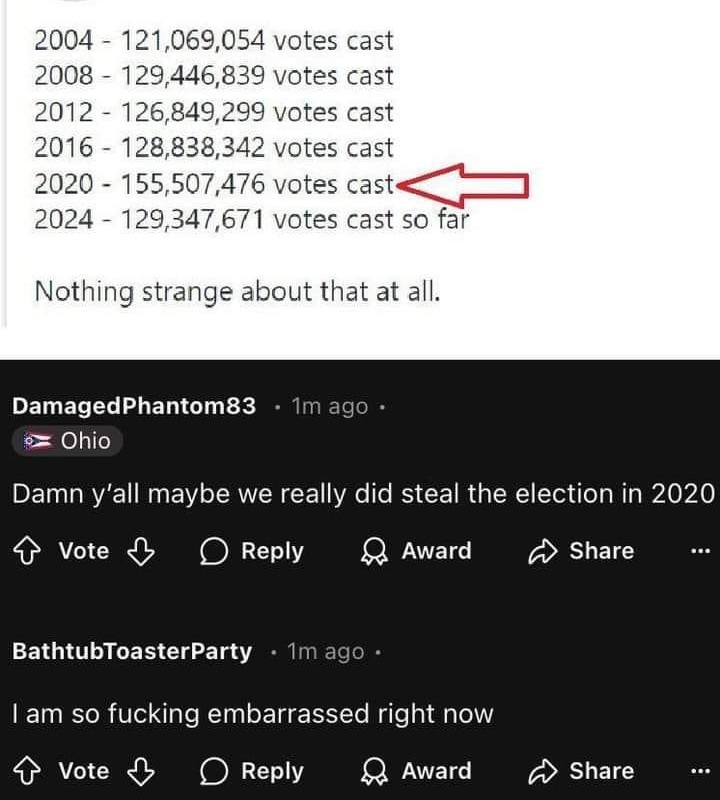
Task: Downvote BathtubToasterParty's comment
Action: (x=144, y=771)
